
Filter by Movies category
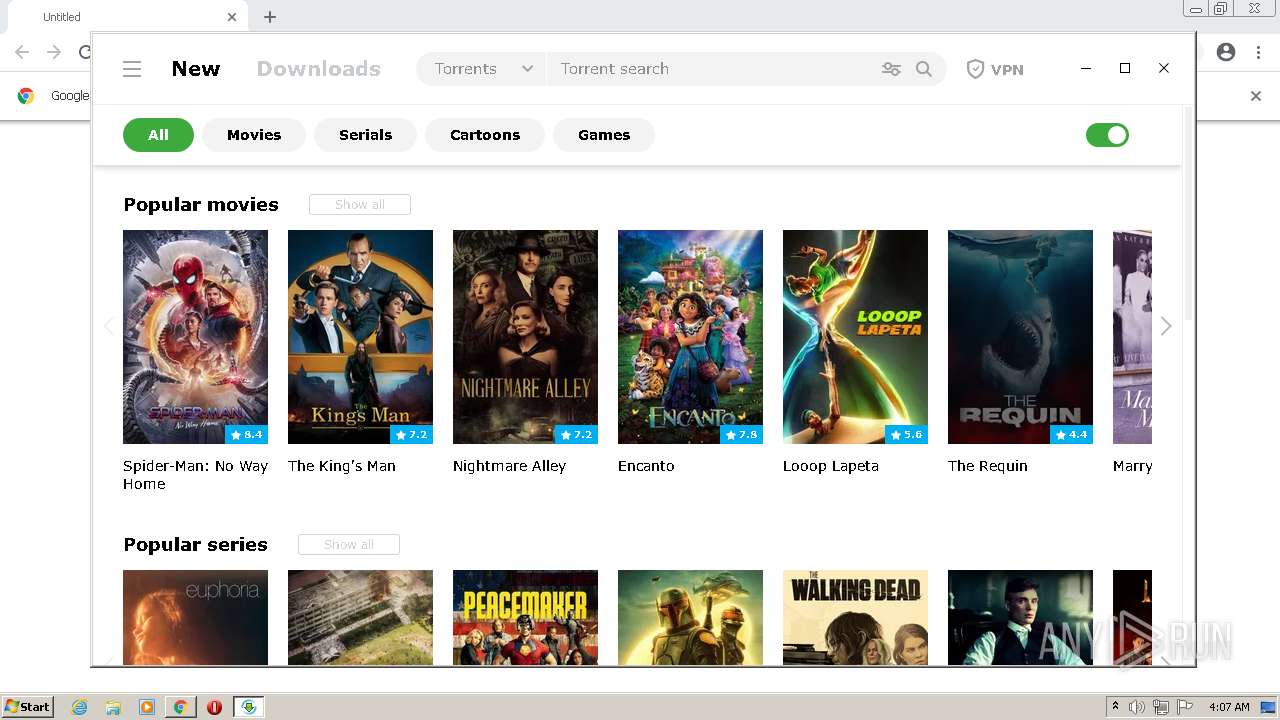click(254, 135)
